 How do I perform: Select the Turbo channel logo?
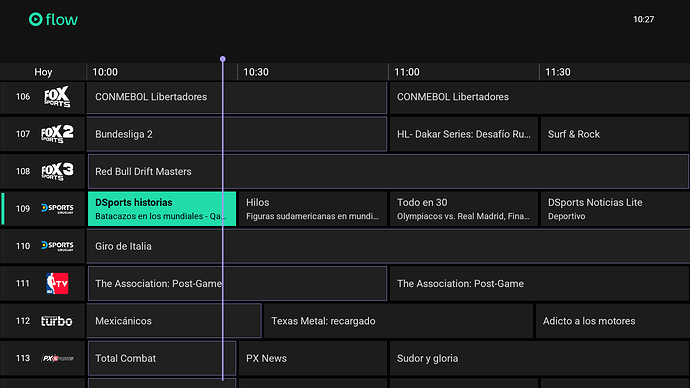57,321
